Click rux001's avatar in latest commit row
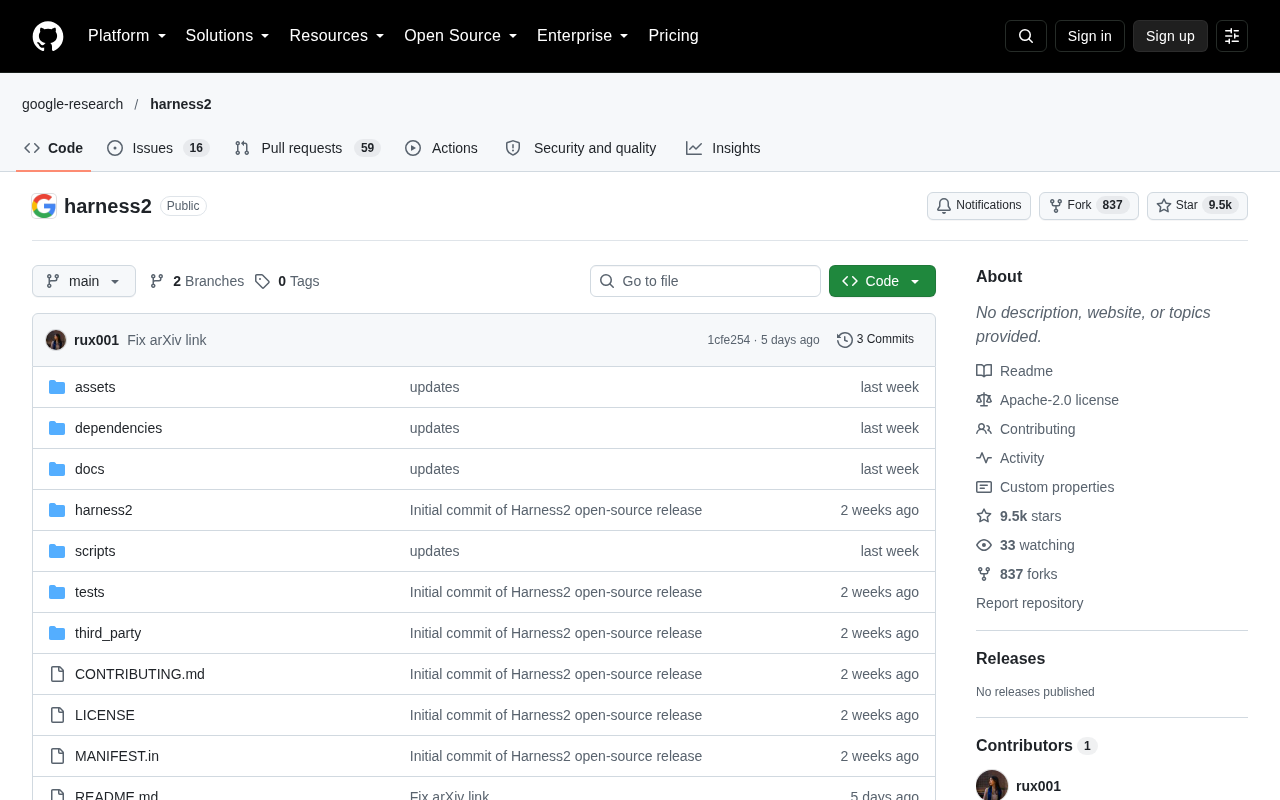1280x800 pixels. (56, 340)
